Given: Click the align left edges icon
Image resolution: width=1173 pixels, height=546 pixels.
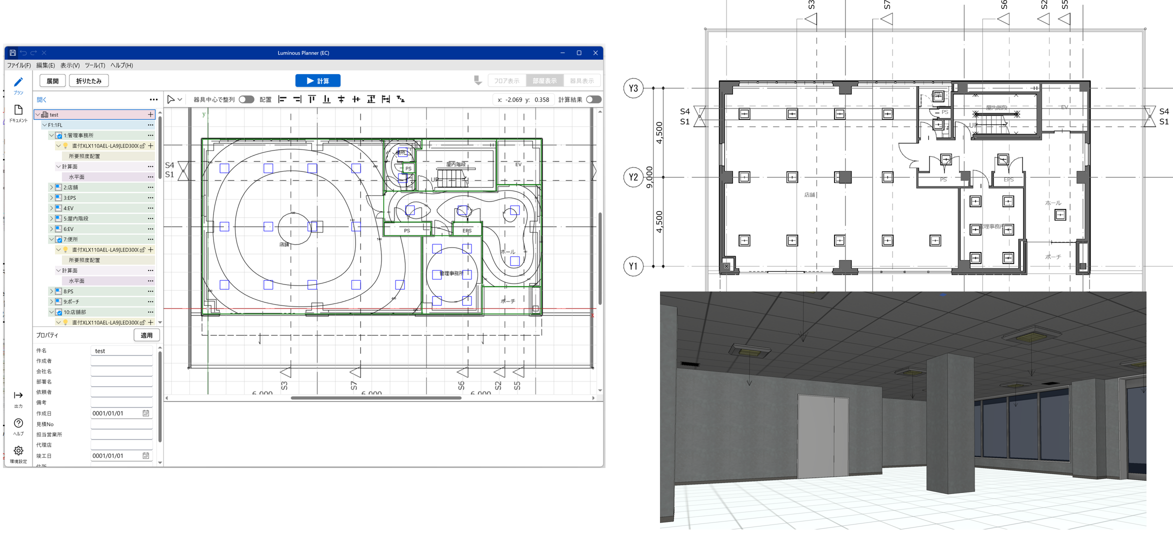Looking at the screenshot, I should point(283,100).
